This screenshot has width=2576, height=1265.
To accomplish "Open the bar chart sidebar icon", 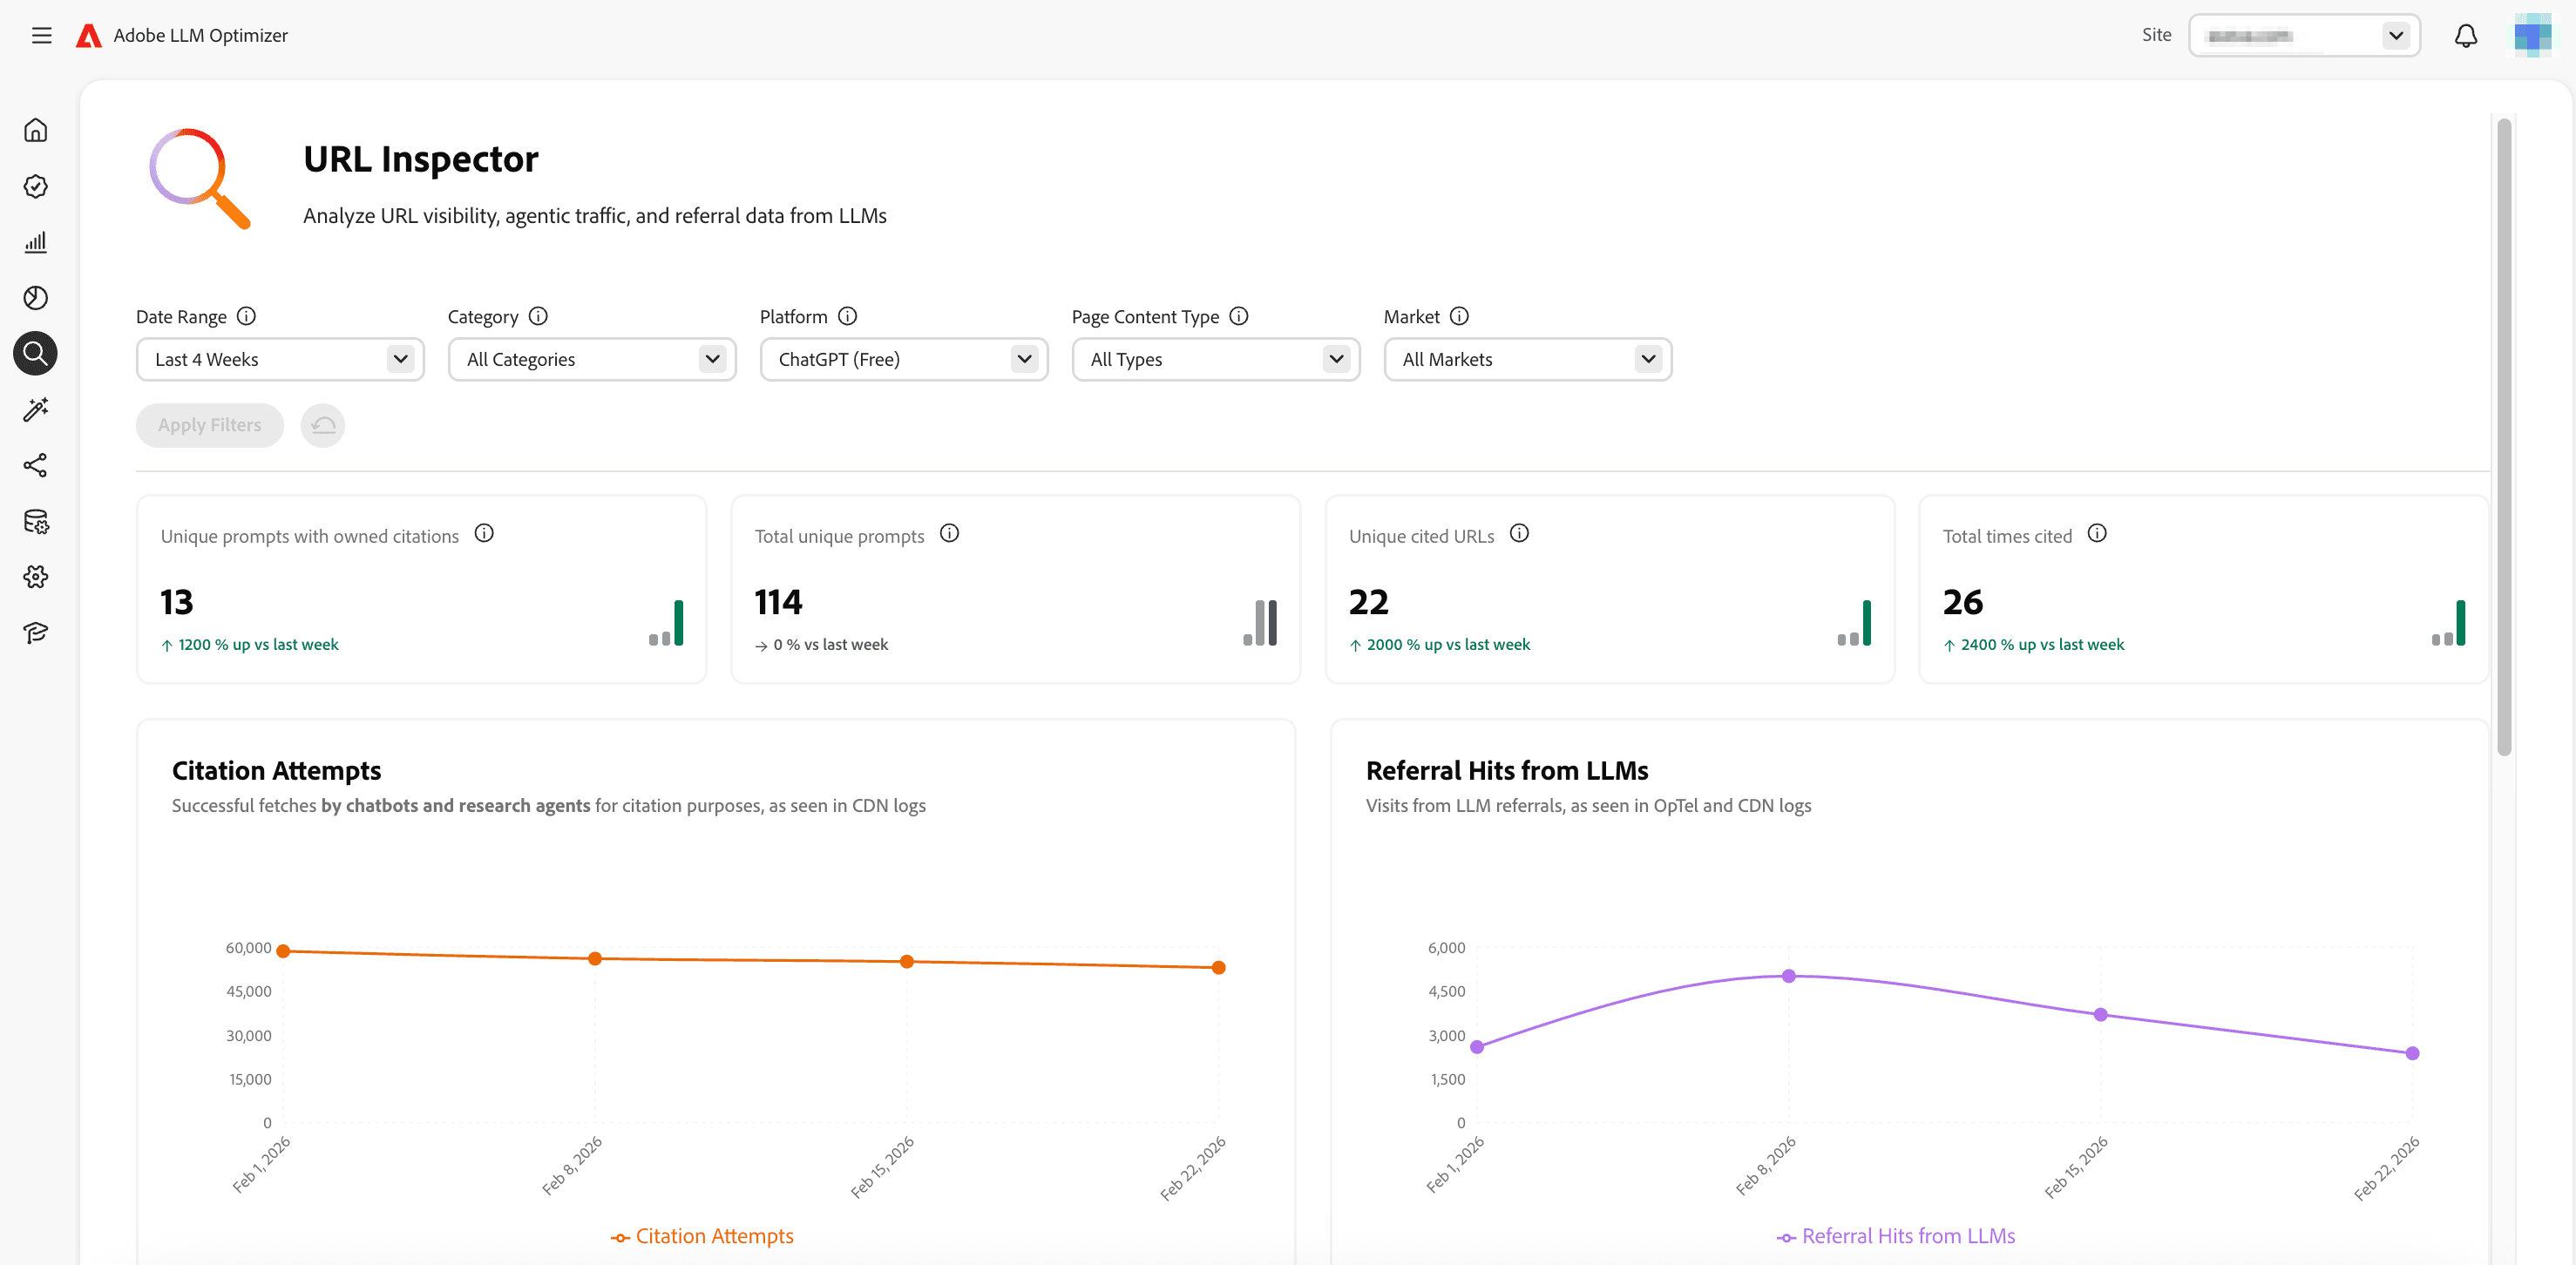I will (x=36, y=242).
